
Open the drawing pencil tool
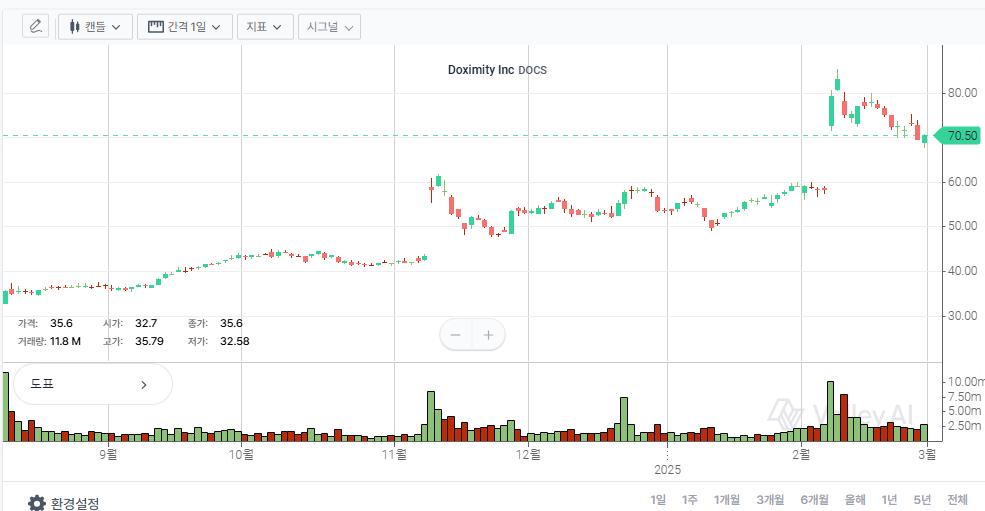coord(35,26)
